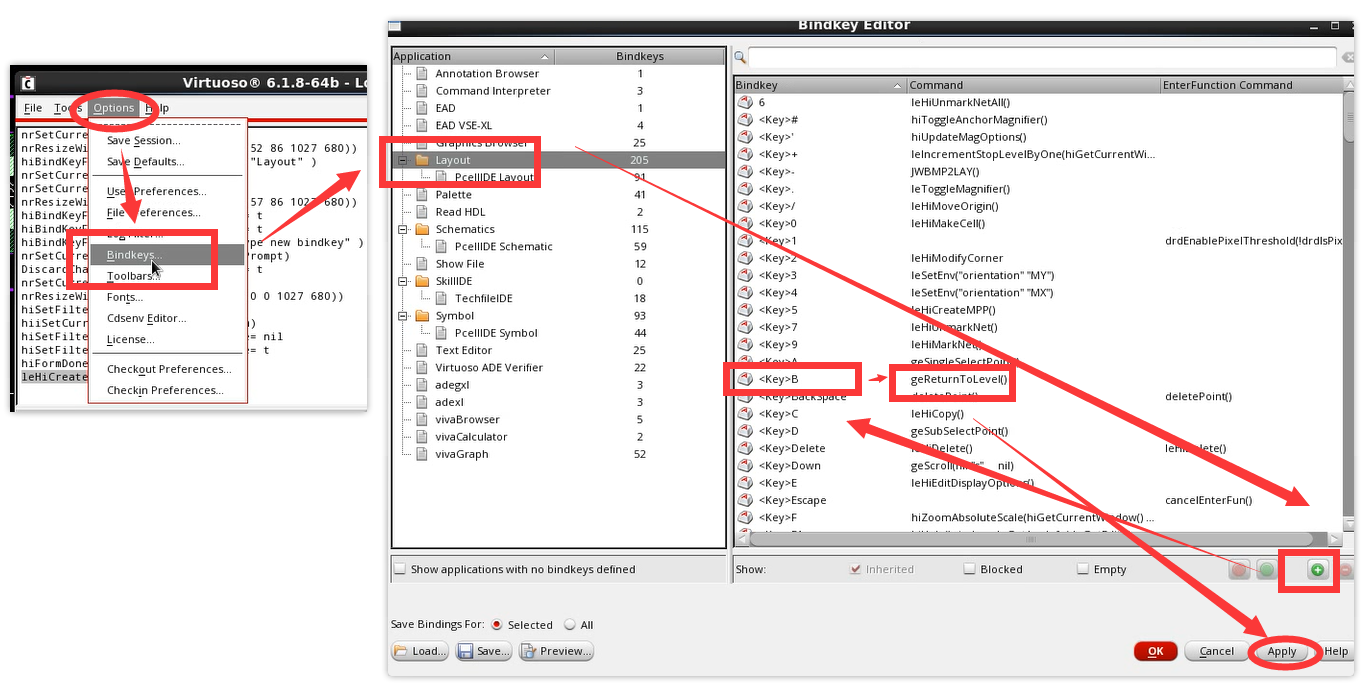Click the red OK button
The image size is (1366, 683).
pos(1156,651)
